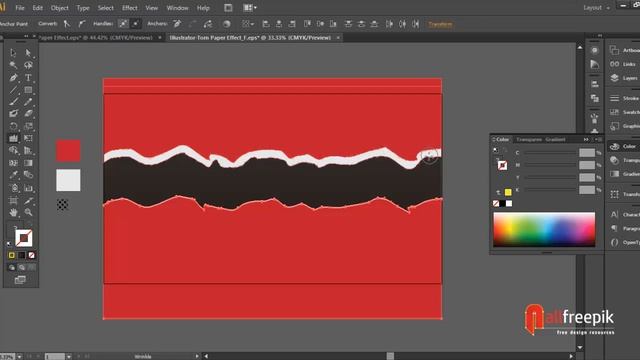The width and height of the screenshot is (640, 360).
Task: Open the Stroke panel button
Action: tap(624, 98)
